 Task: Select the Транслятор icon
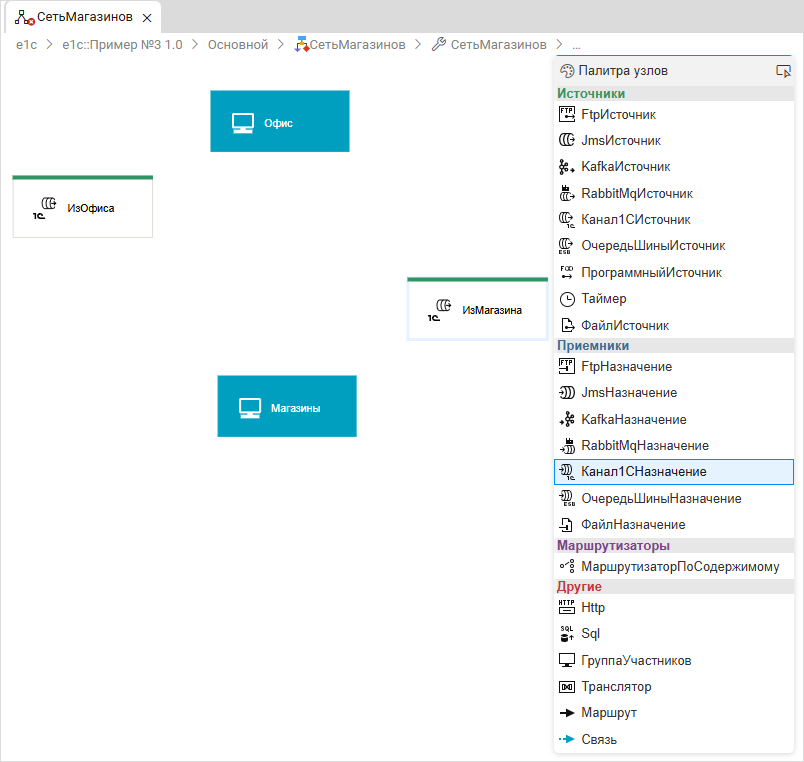(x=567, y=687)
